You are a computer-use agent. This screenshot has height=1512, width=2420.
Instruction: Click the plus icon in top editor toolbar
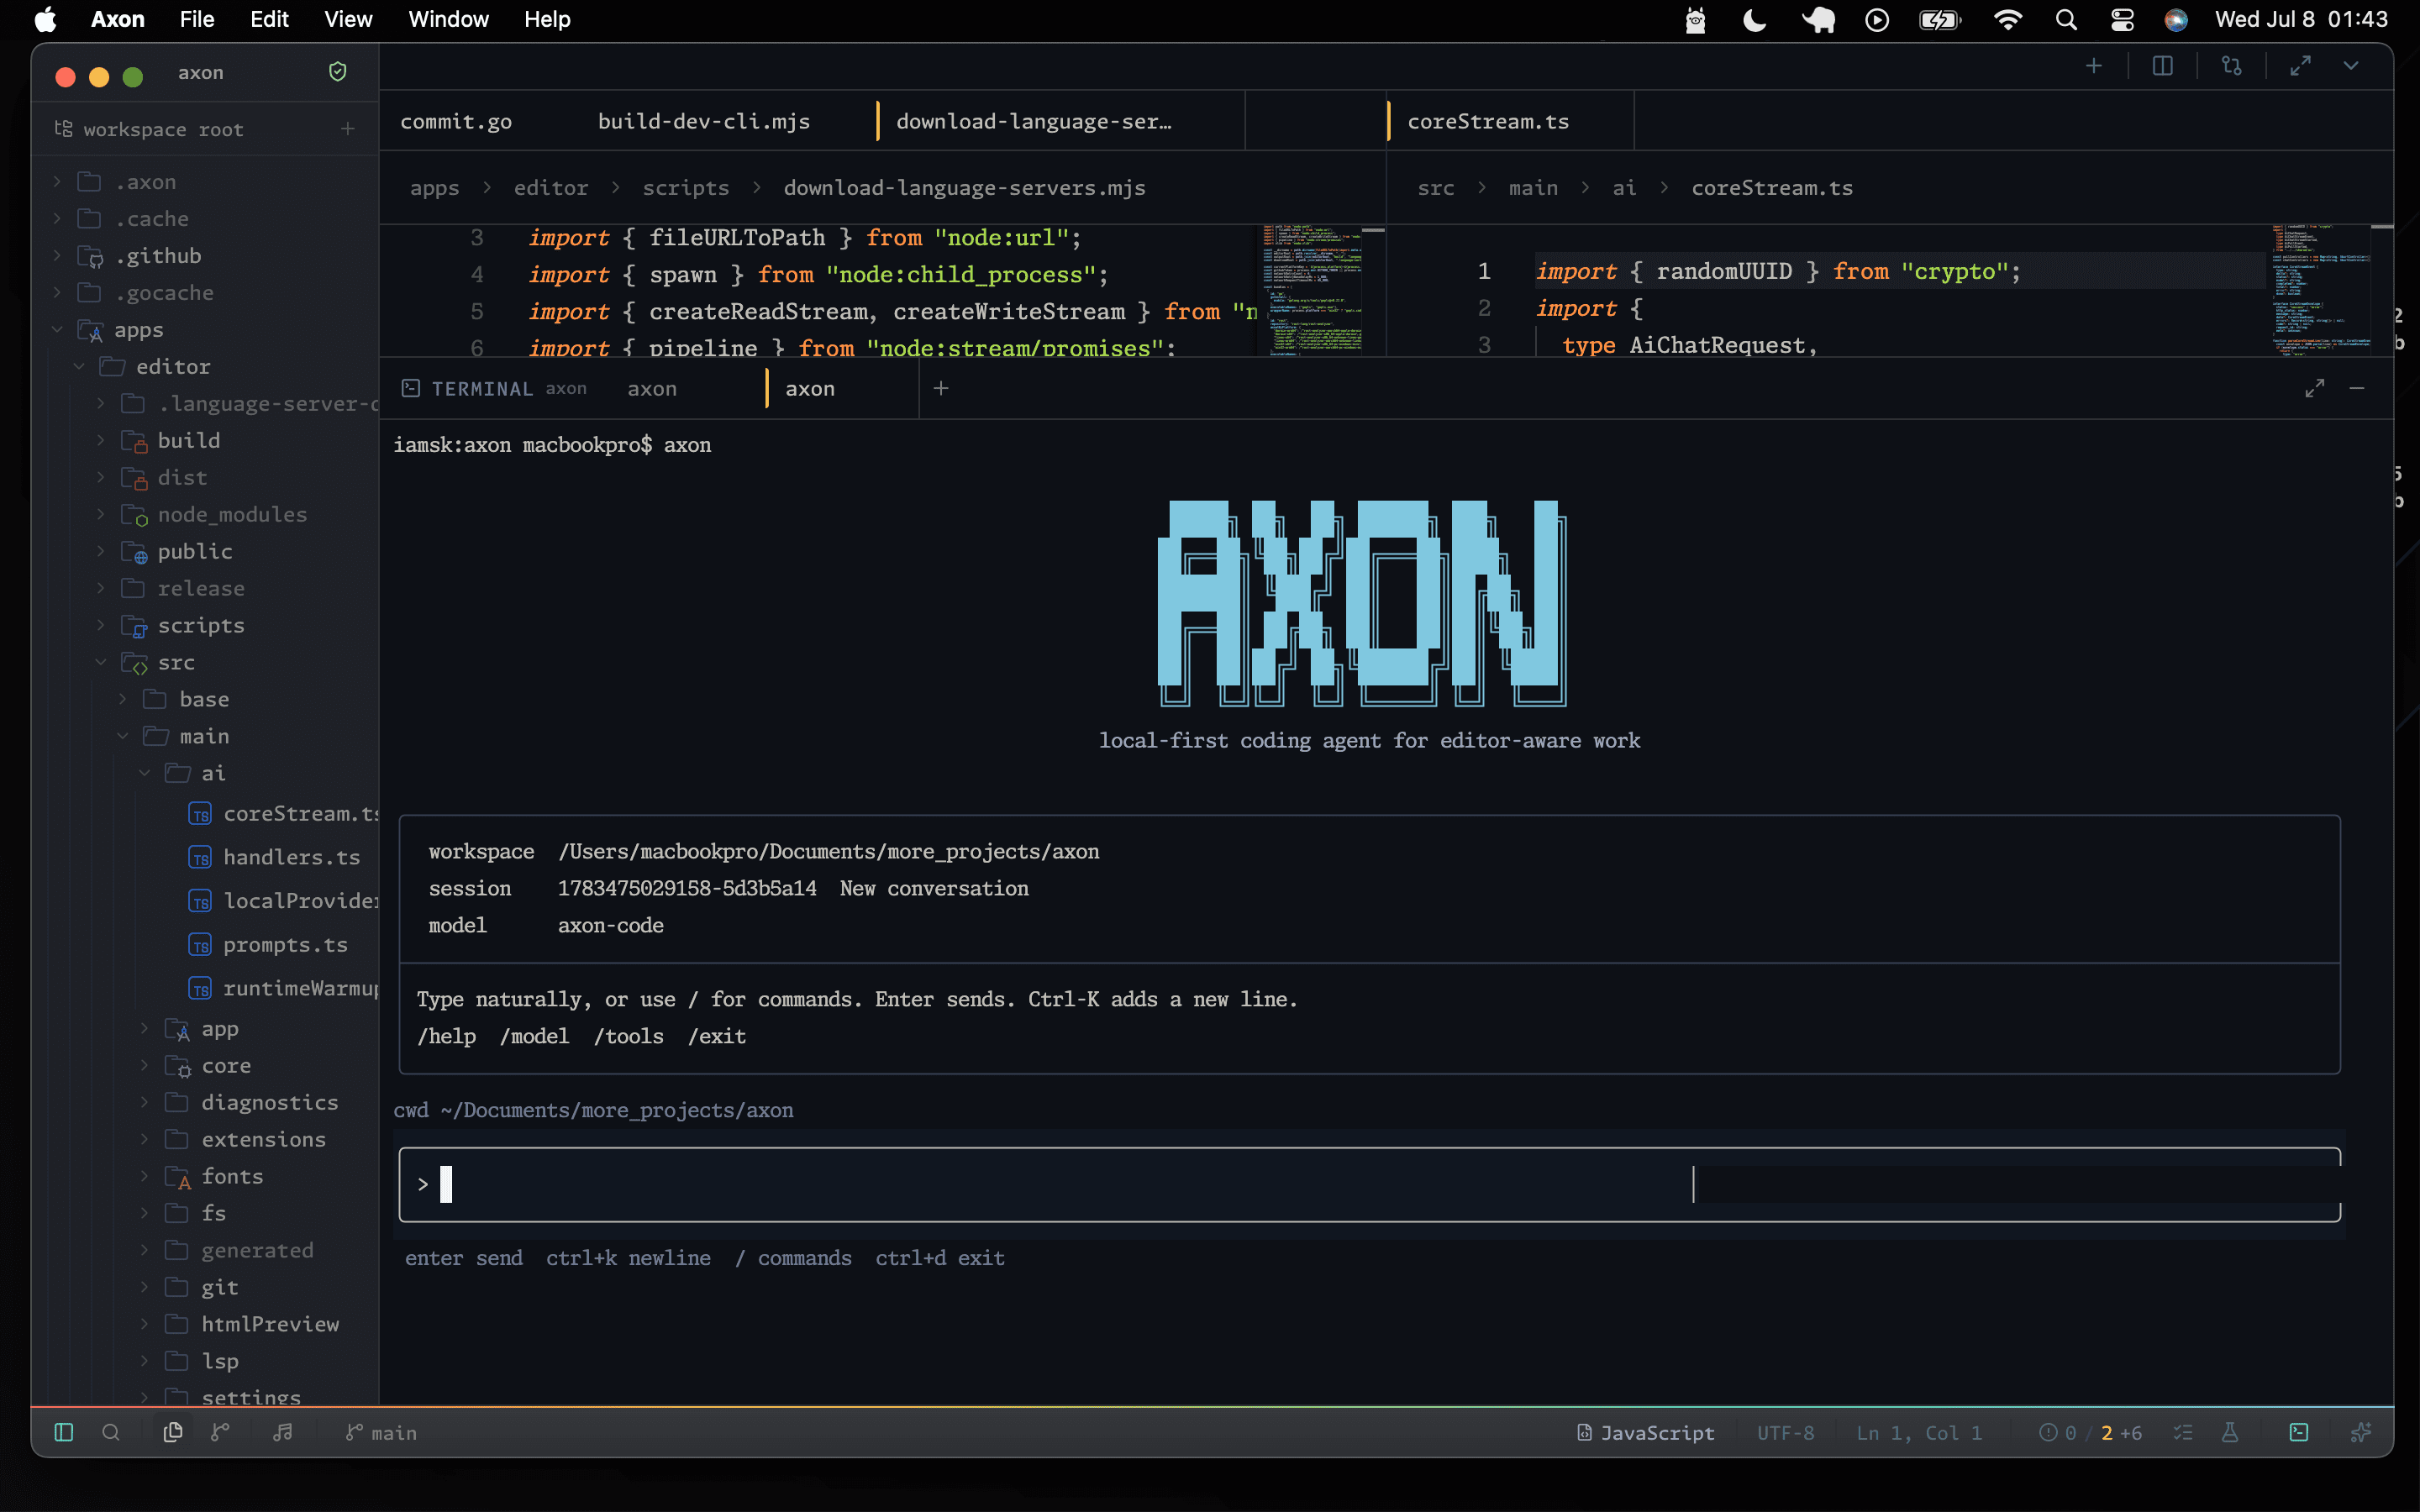(x=2094, y=66)
